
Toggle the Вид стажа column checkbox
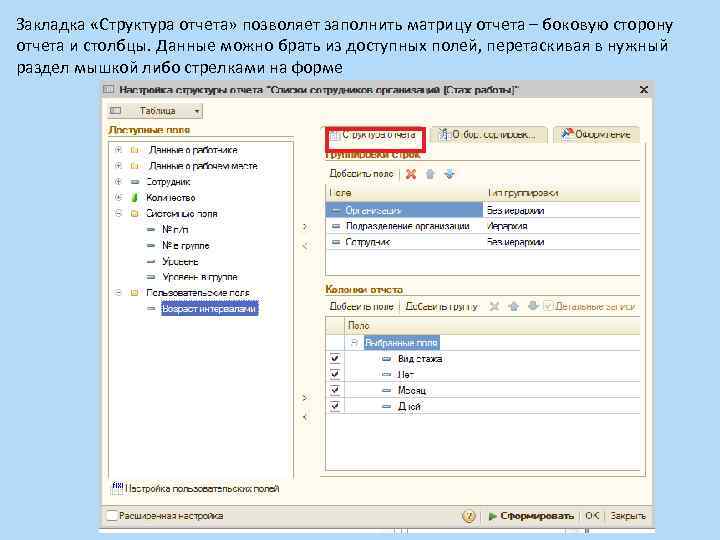[335, 358]
